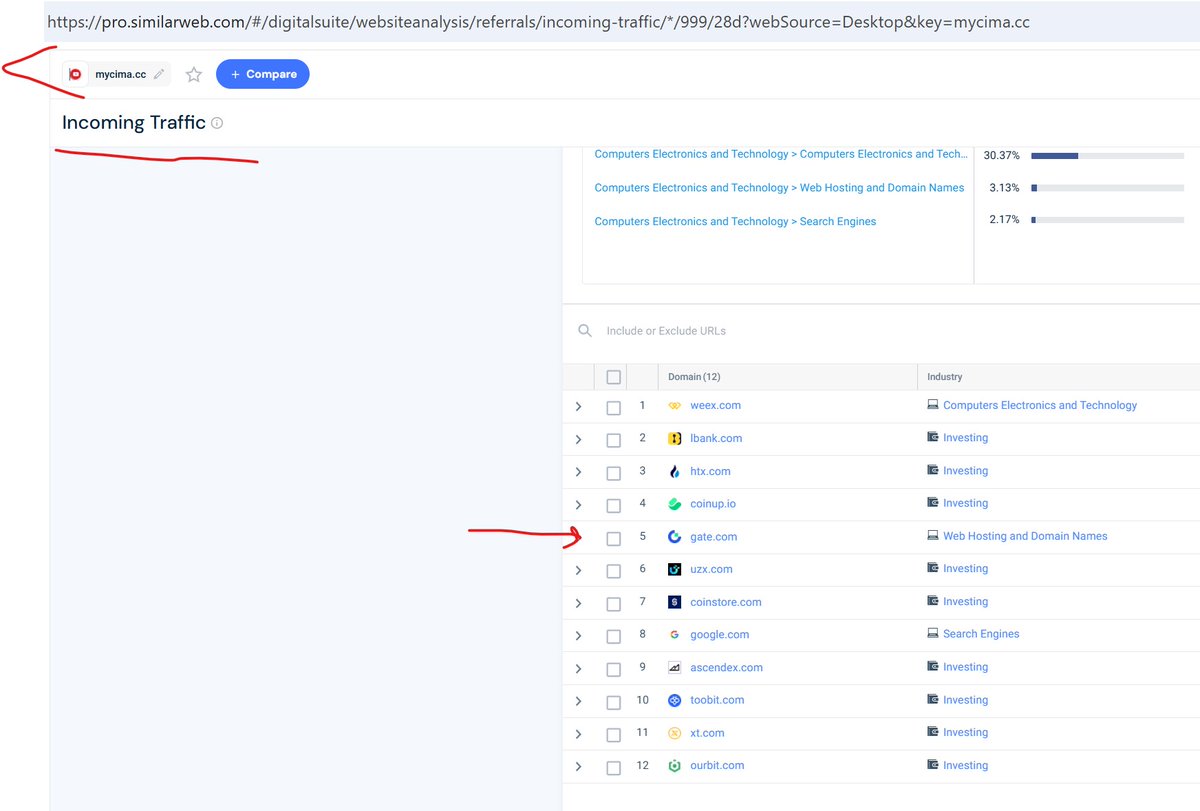Click the 30.37% category share bar
Screen dimensions: 1200x811
pos(1107,156)
